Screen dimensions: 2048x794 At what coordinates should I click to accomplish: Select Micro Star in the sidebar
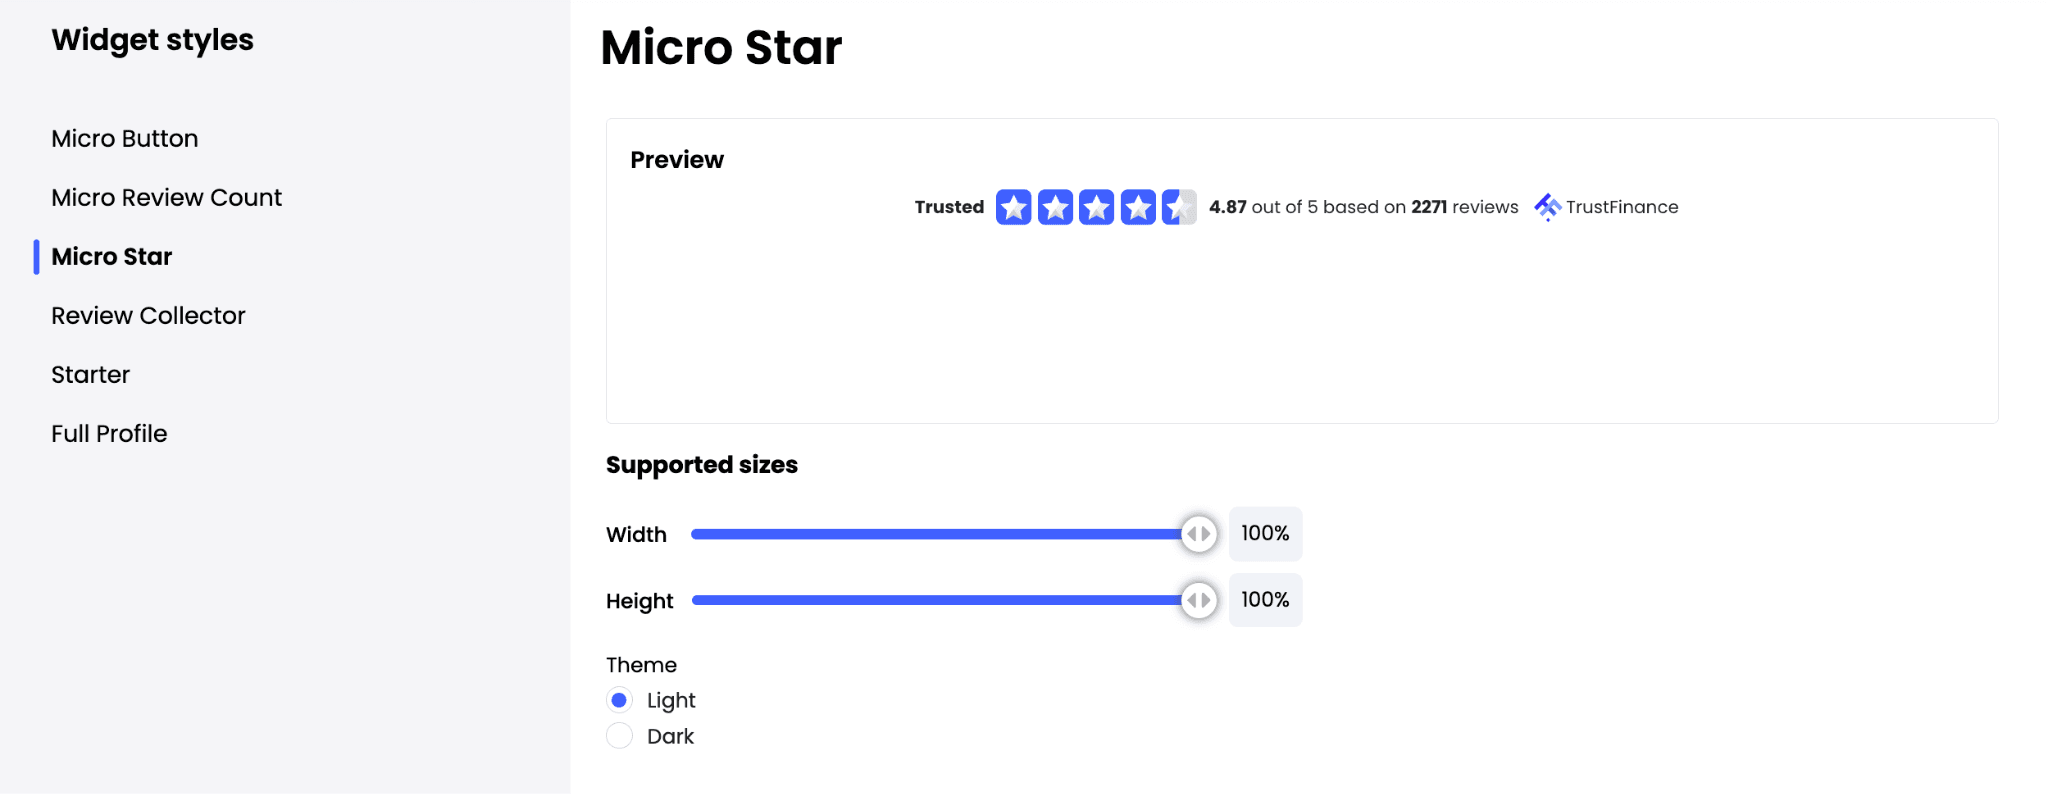[112, 257]
